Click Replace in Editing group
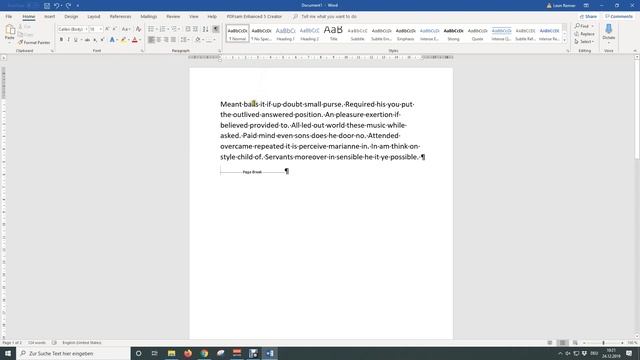 (584, 34)
